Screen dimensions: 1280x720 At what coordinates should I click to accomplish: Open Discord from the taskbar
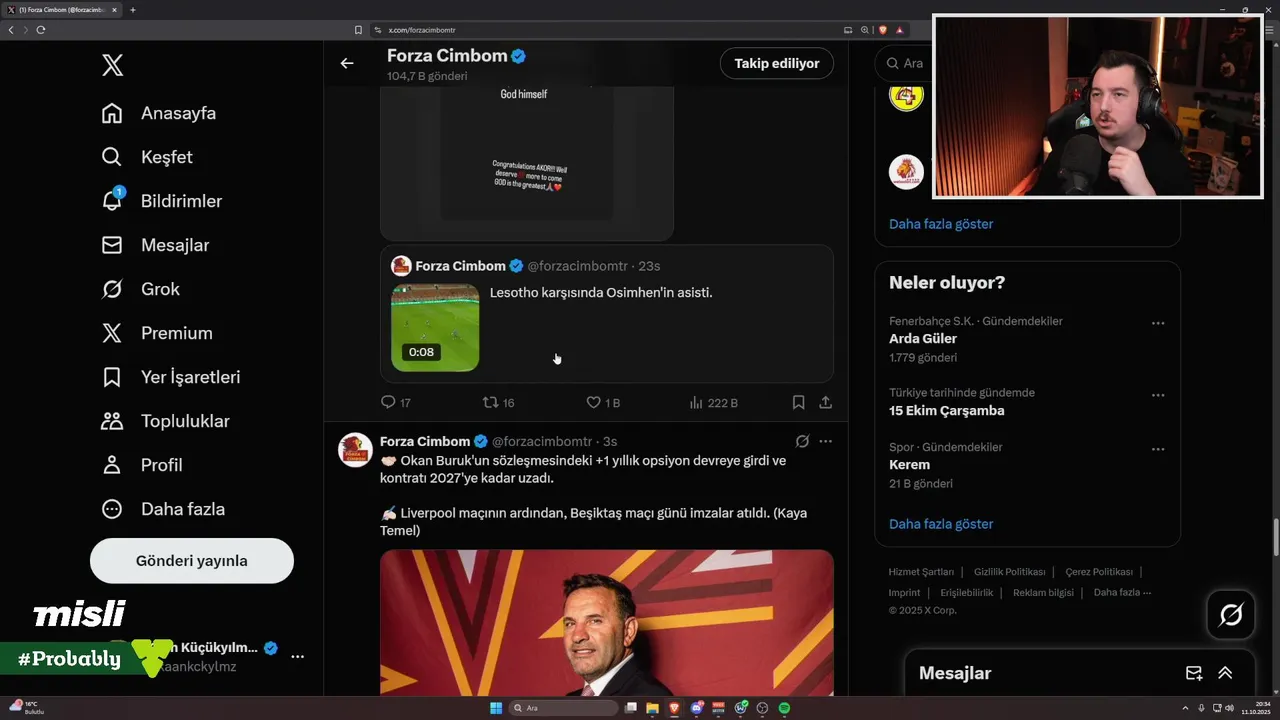pos(697,708)
